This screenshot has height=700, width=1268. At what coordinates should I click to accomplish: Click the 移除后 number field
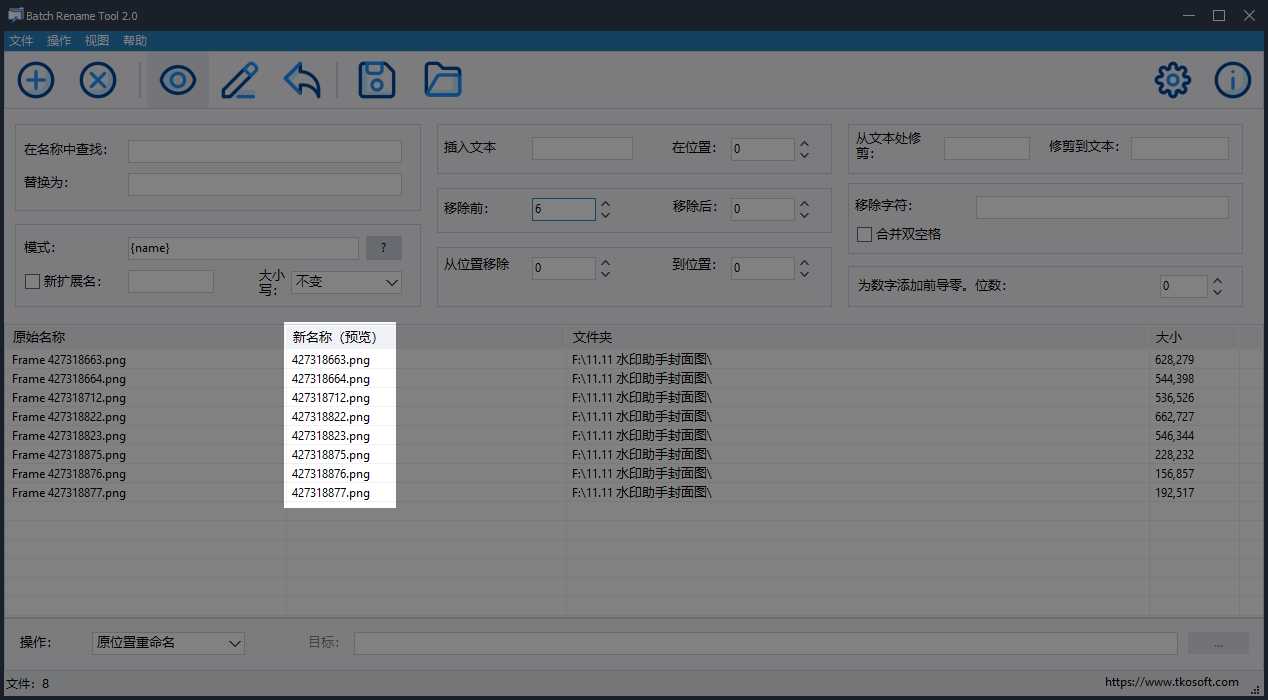point(762,209)
